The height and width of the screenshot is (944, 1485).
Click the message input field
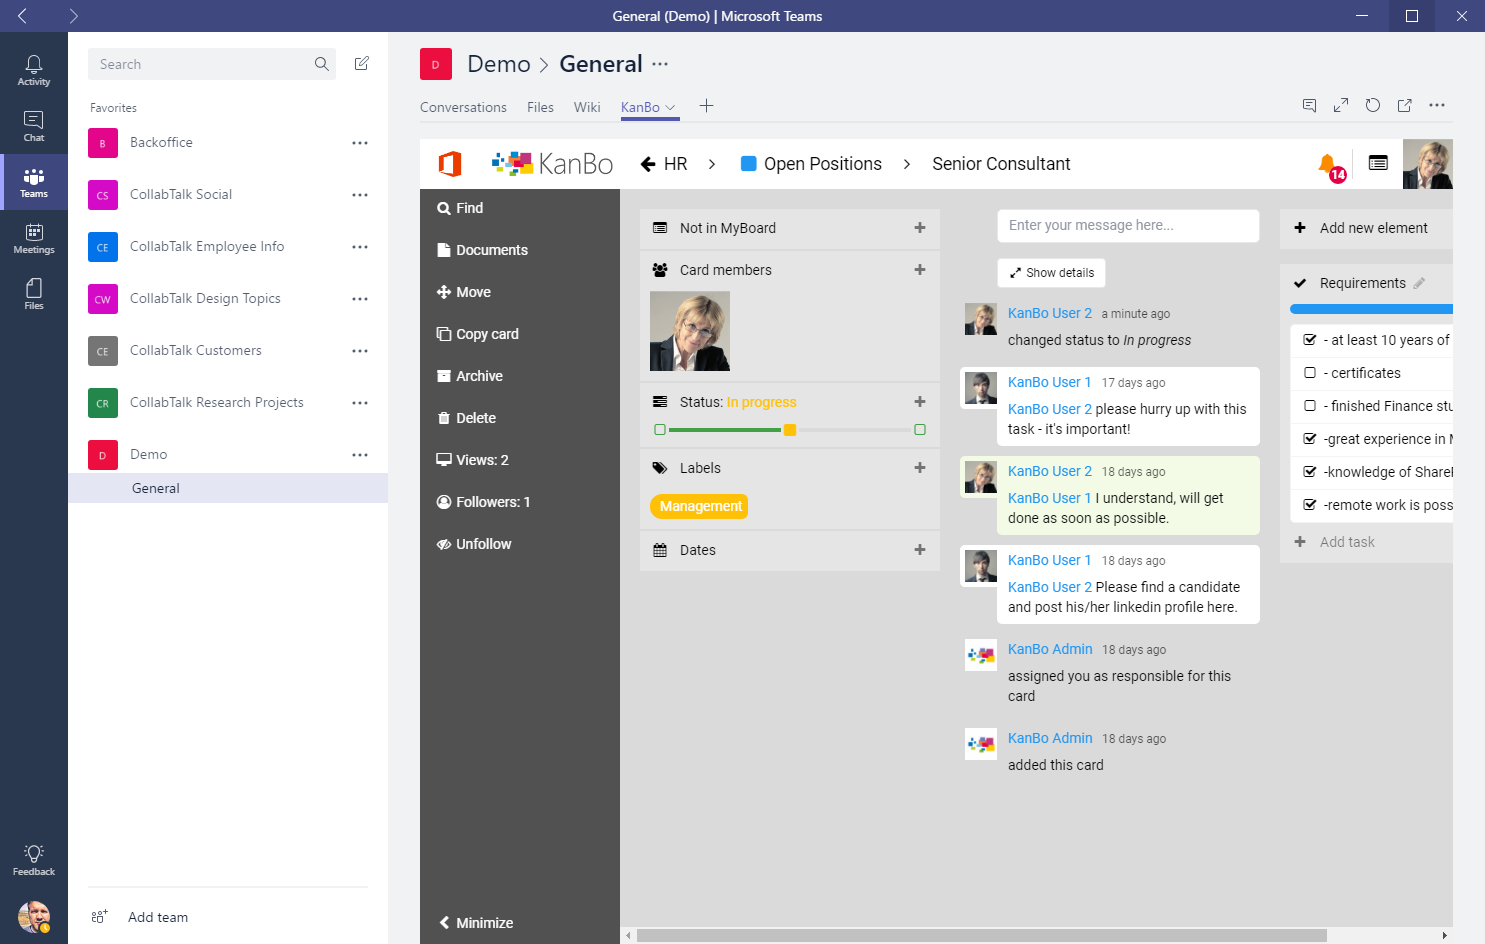click(x=1128, y=226)
